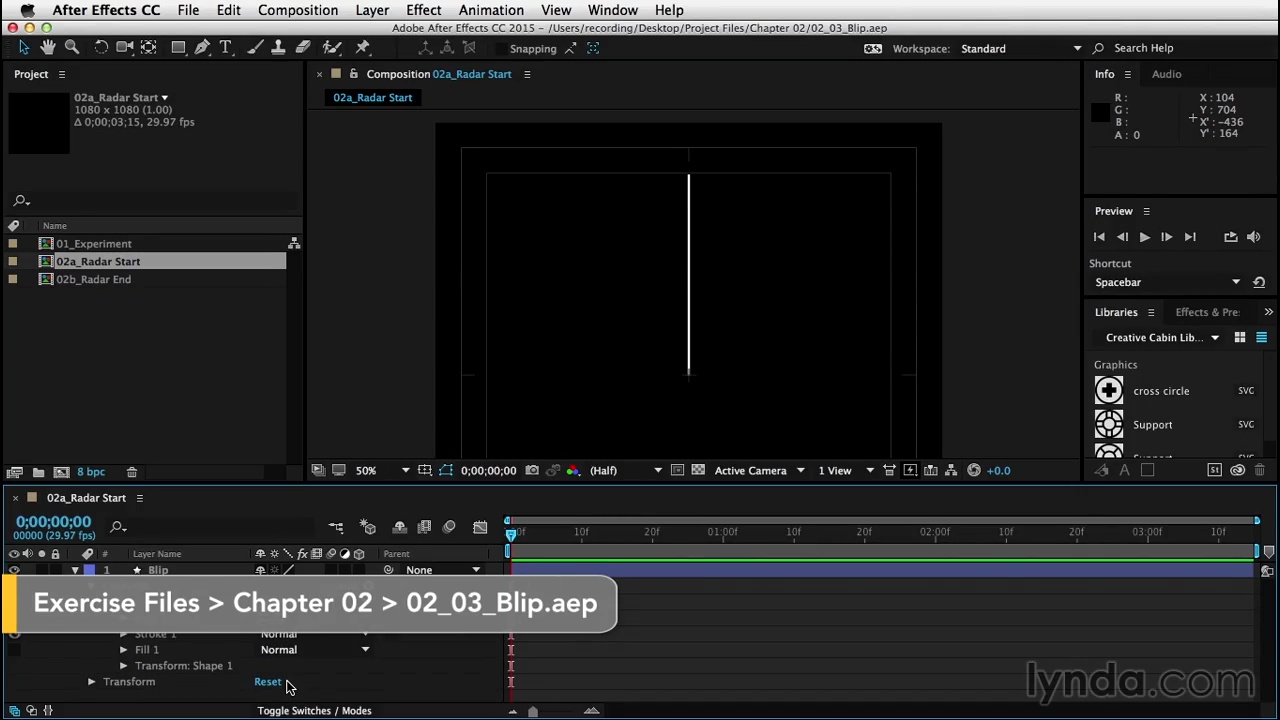Click the create new composition icon in Project panel
1280x720 pixels.
[61, 472]
